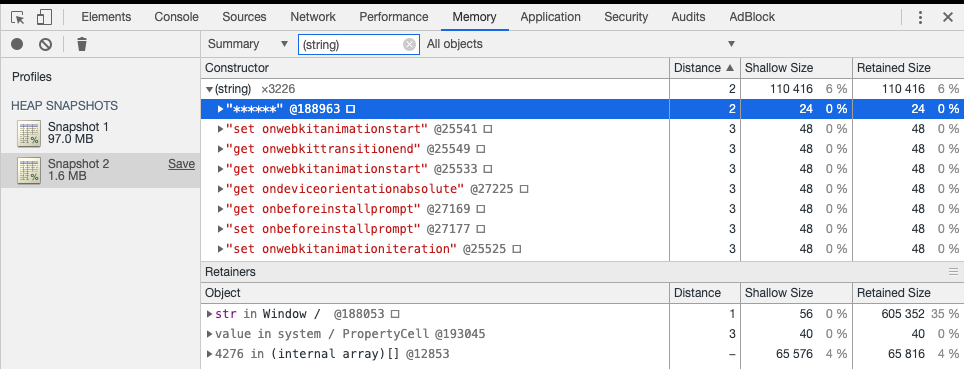Toggle the device toolbar icon
The image size is (964, 369).
click(x=44, y=17)
